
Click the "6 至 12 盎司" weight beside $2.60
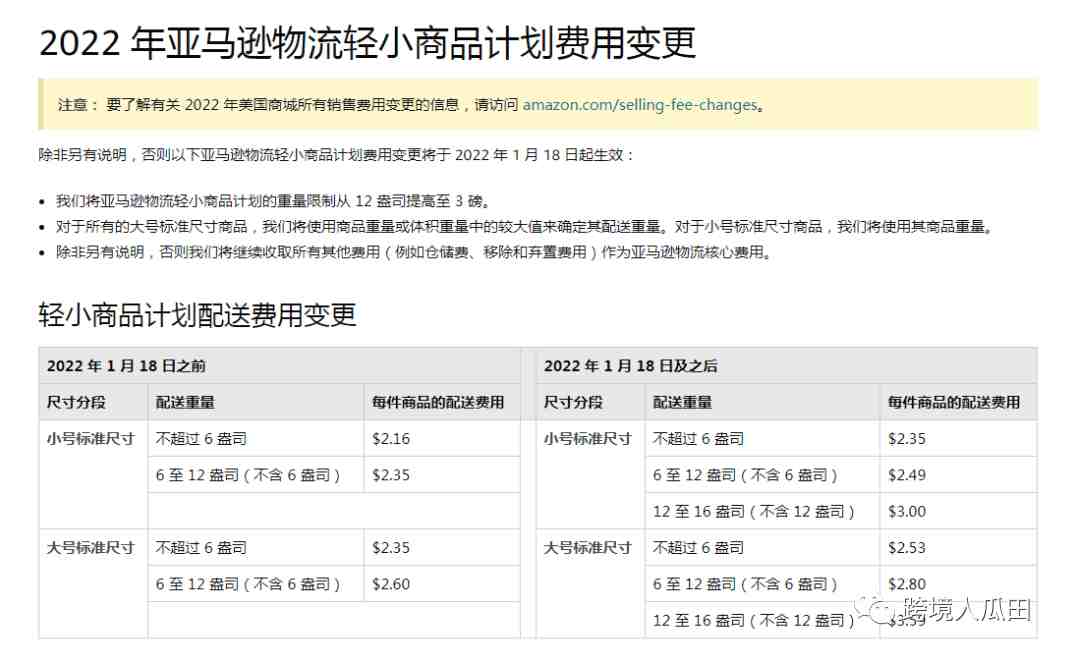click(x=247, y=585)
